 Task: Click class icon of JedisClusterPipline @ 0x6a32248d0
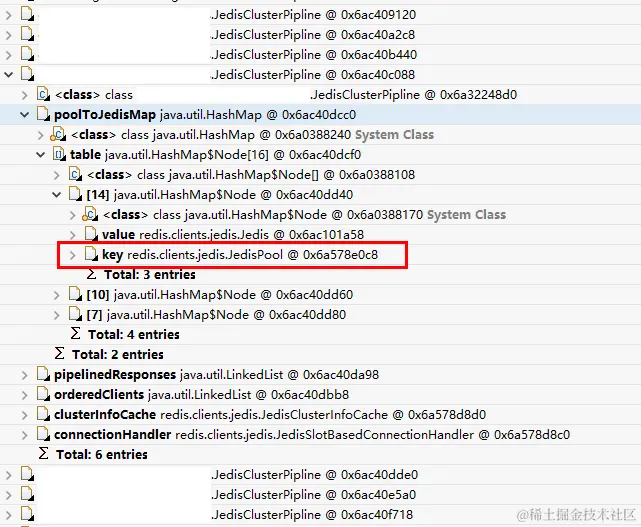click(x=43, y=94)
